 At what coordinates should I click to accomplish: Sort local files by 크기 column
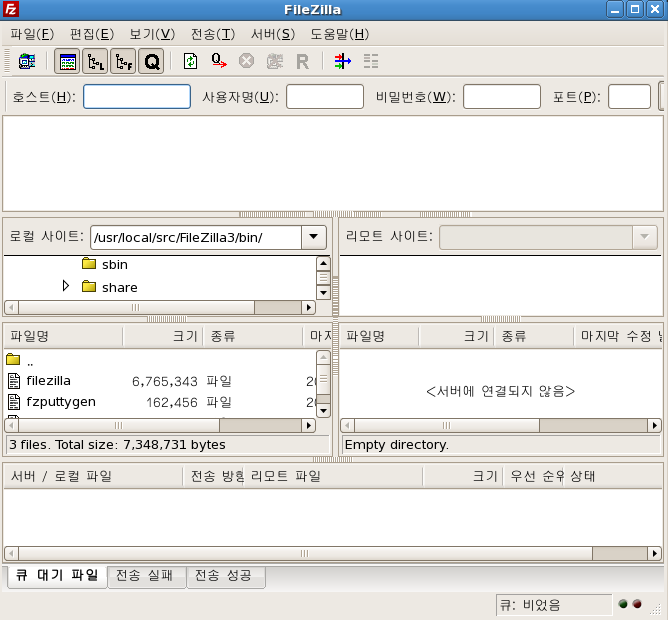(x=163, y=336)
